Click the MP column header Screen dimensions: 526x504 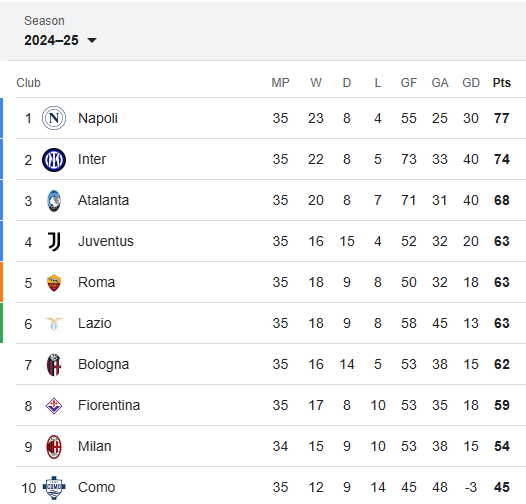[x=280, y=83]
